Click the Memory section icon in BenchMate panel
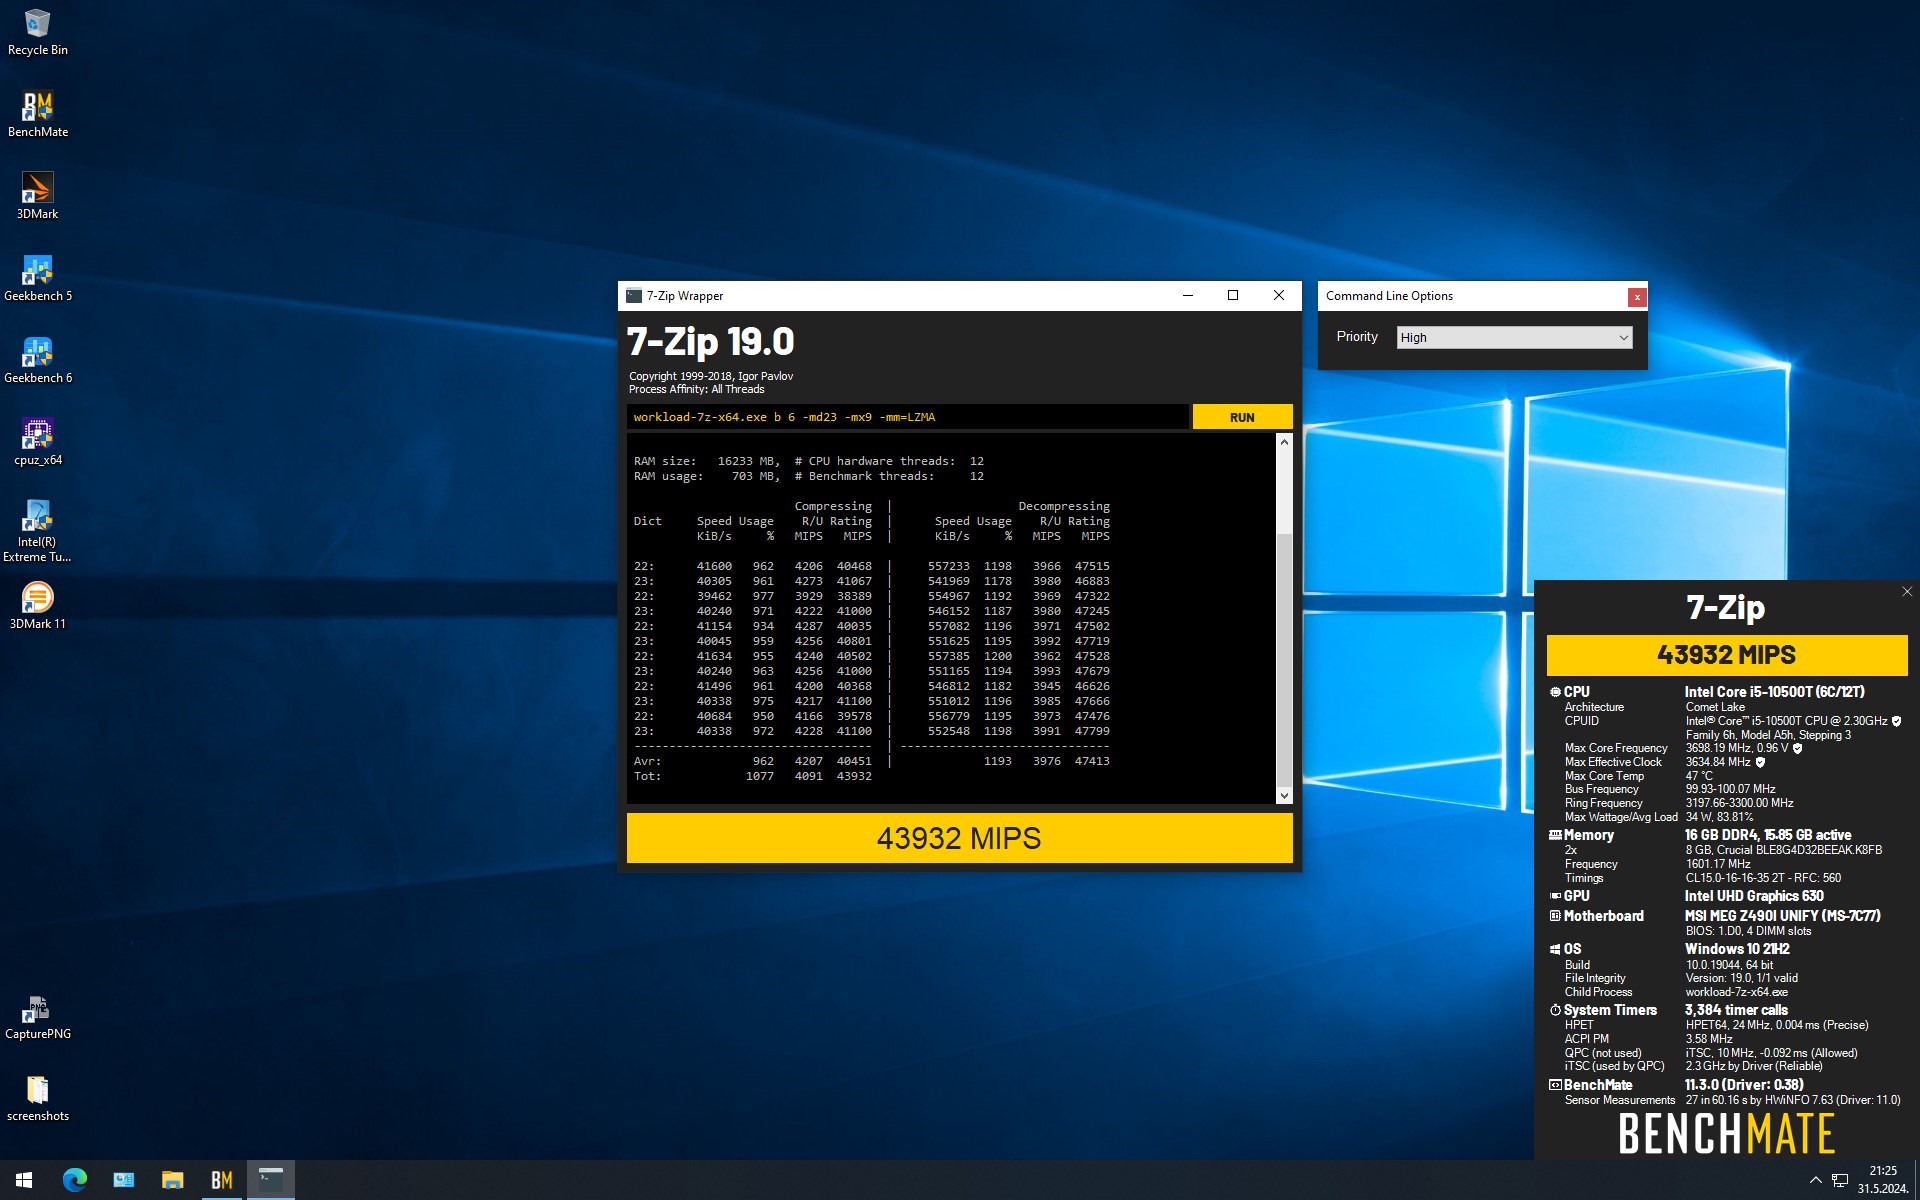Image resolution: width=1920 pixels, height=1200 pixels. [1555, 835]
